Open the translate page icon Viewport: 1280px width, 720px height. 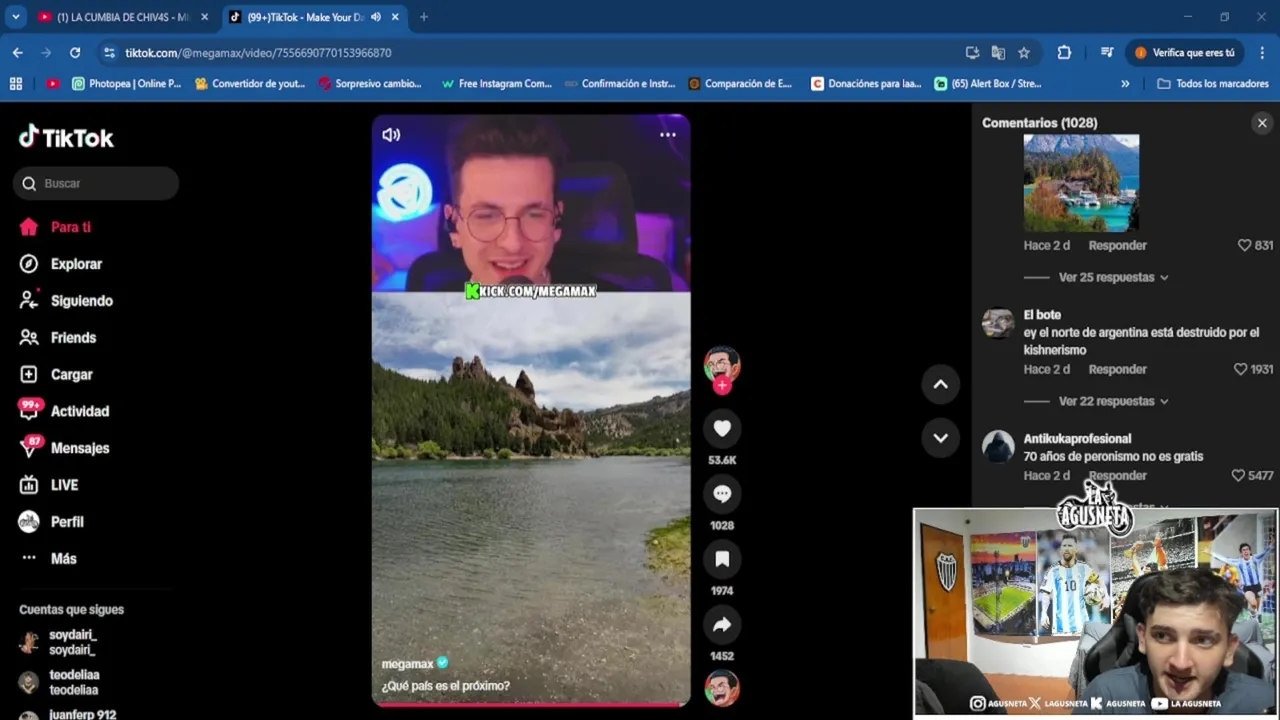coord(998,53)
